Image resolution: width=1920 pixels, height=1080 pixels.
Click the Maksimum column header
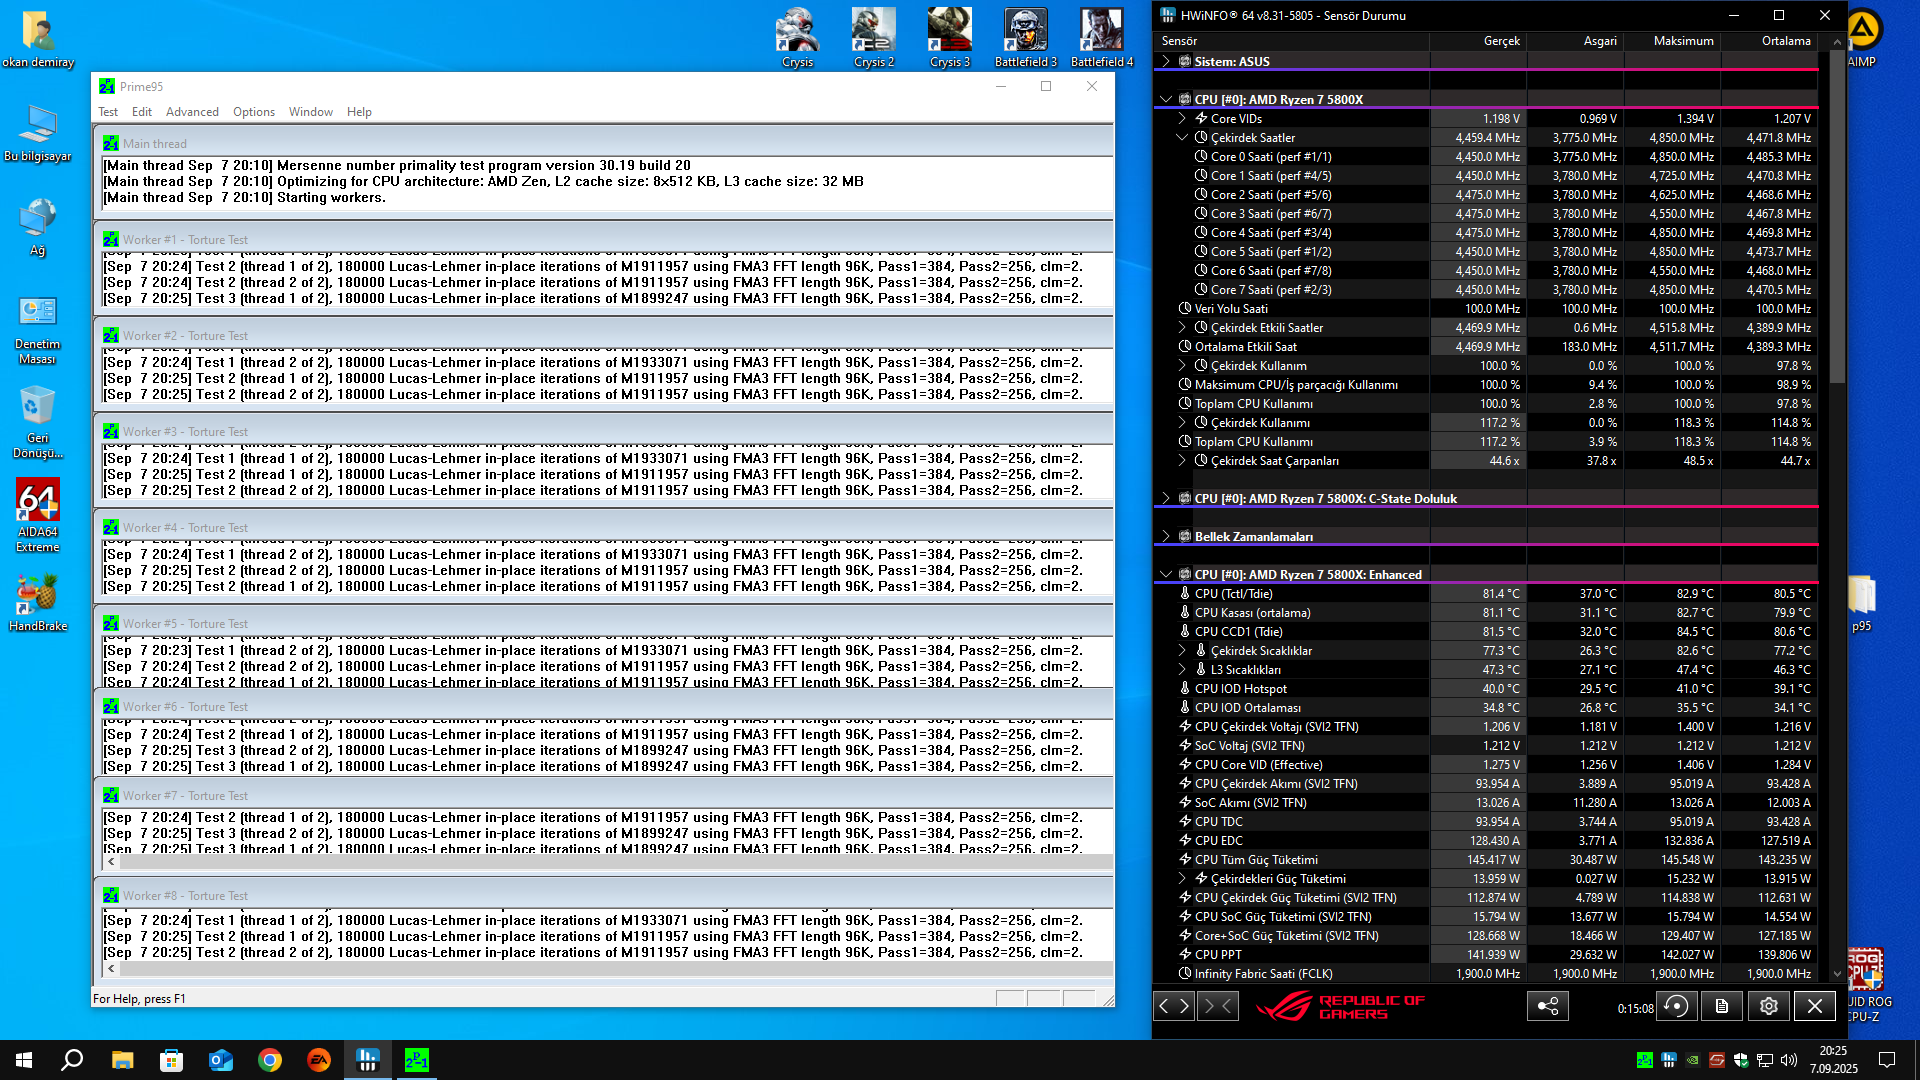tap(1672, 41)
